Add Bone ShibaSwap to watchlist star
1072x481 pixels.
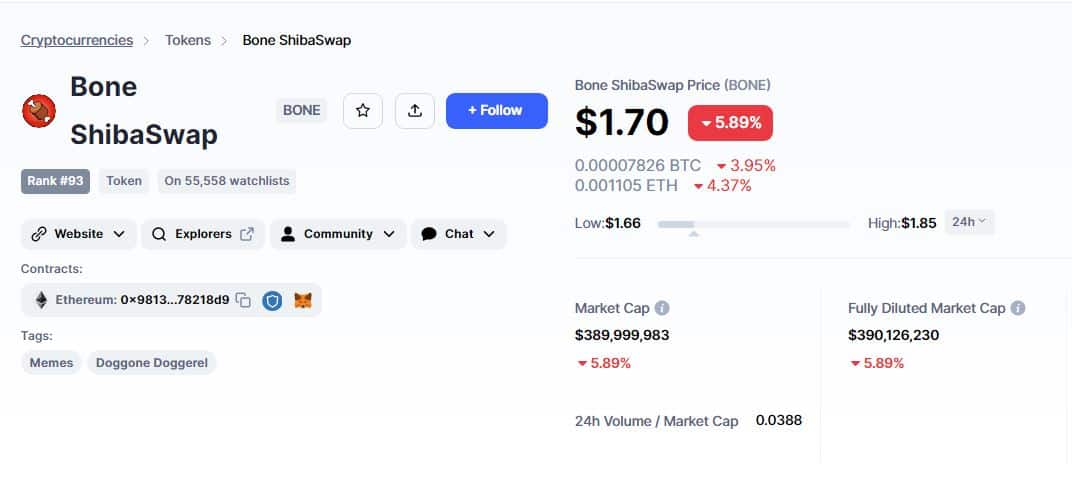(363, 111)
